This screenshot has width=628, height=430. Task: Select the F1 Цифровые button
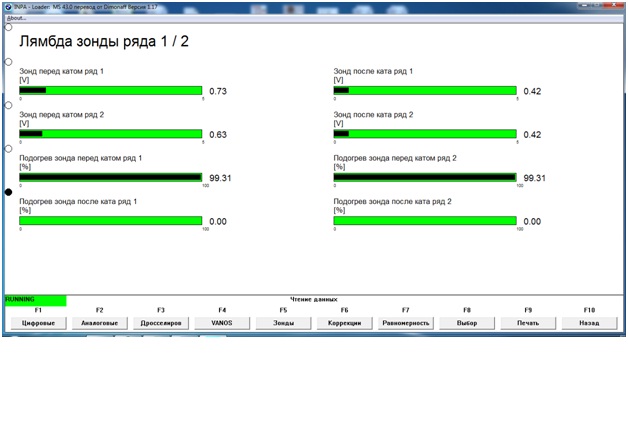pos(38,323)
